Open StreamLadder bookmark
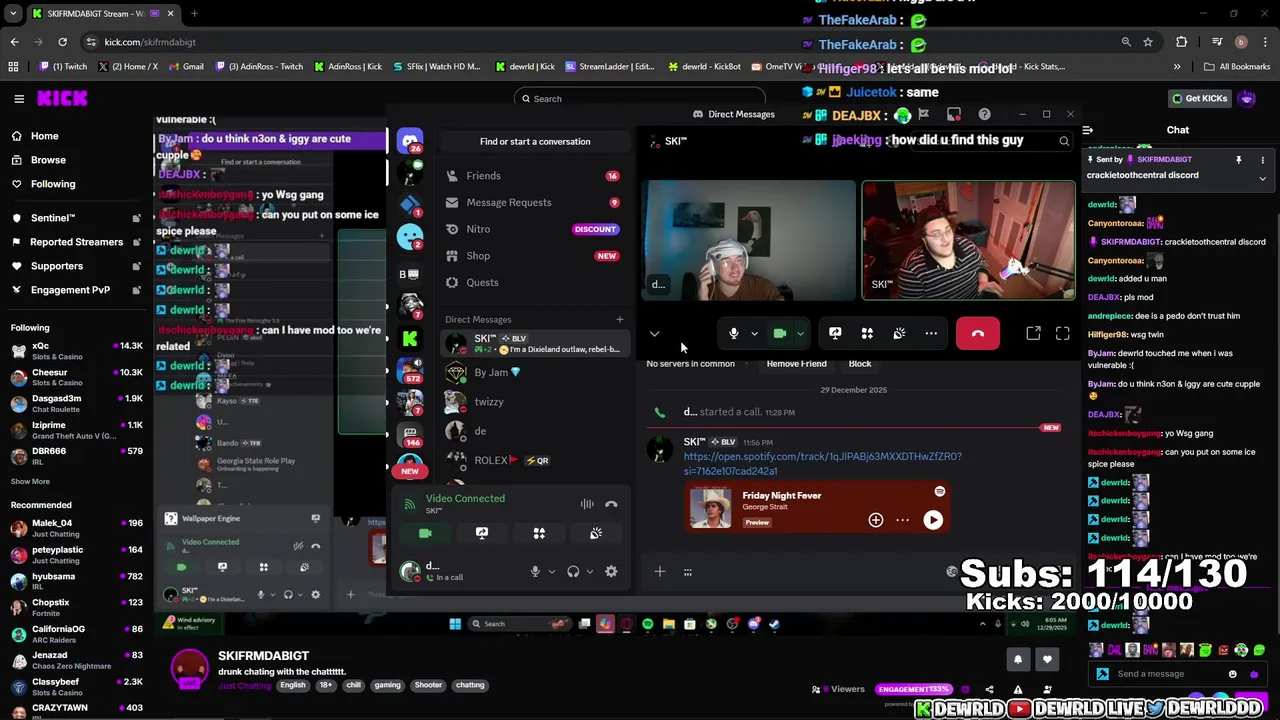 [609, 67]
